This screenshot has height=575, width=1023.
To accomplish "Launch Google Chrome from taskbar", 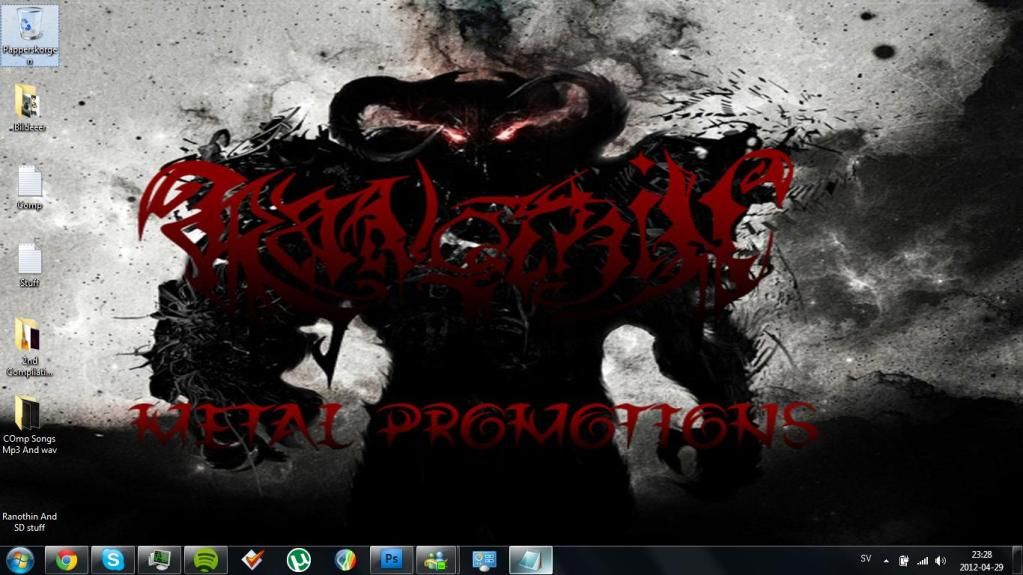I will 66,561.
